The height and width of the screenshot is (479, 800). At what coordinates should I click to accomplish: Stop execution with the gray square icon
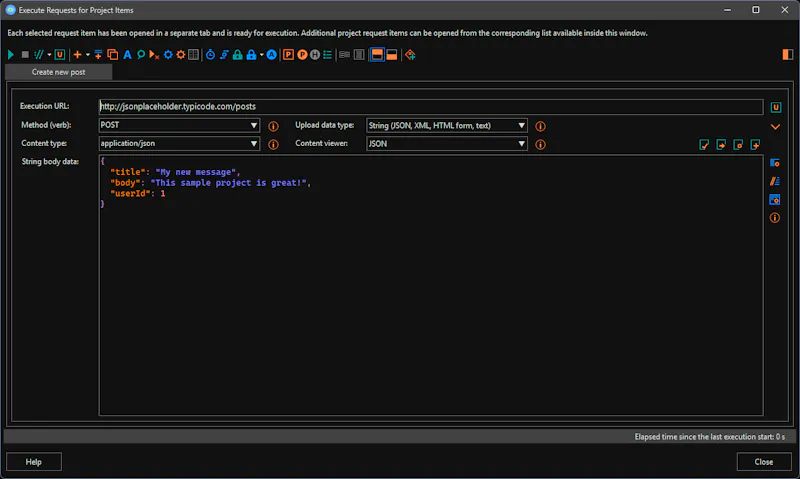click(x=25, y=55)
